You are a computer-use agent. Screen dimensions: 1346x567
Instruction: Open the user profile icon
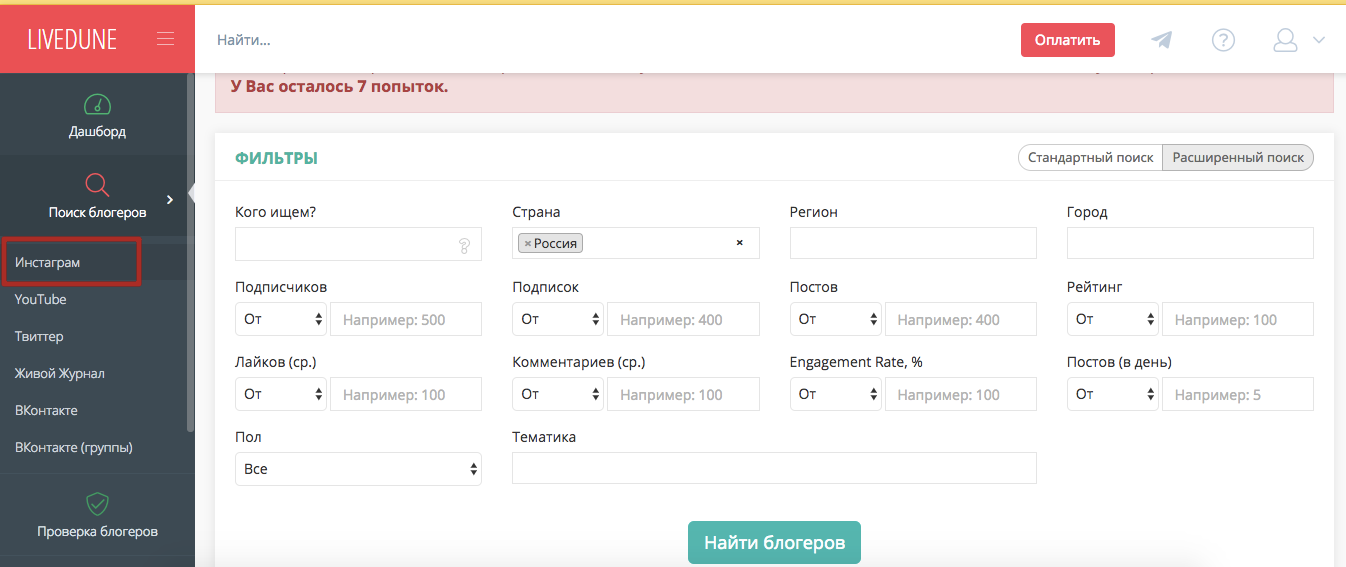(x=1285, y=40)
